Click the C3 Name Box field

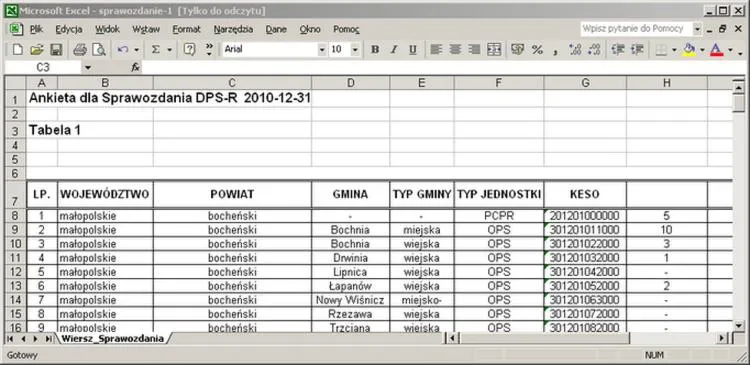[x=43, y=67]
